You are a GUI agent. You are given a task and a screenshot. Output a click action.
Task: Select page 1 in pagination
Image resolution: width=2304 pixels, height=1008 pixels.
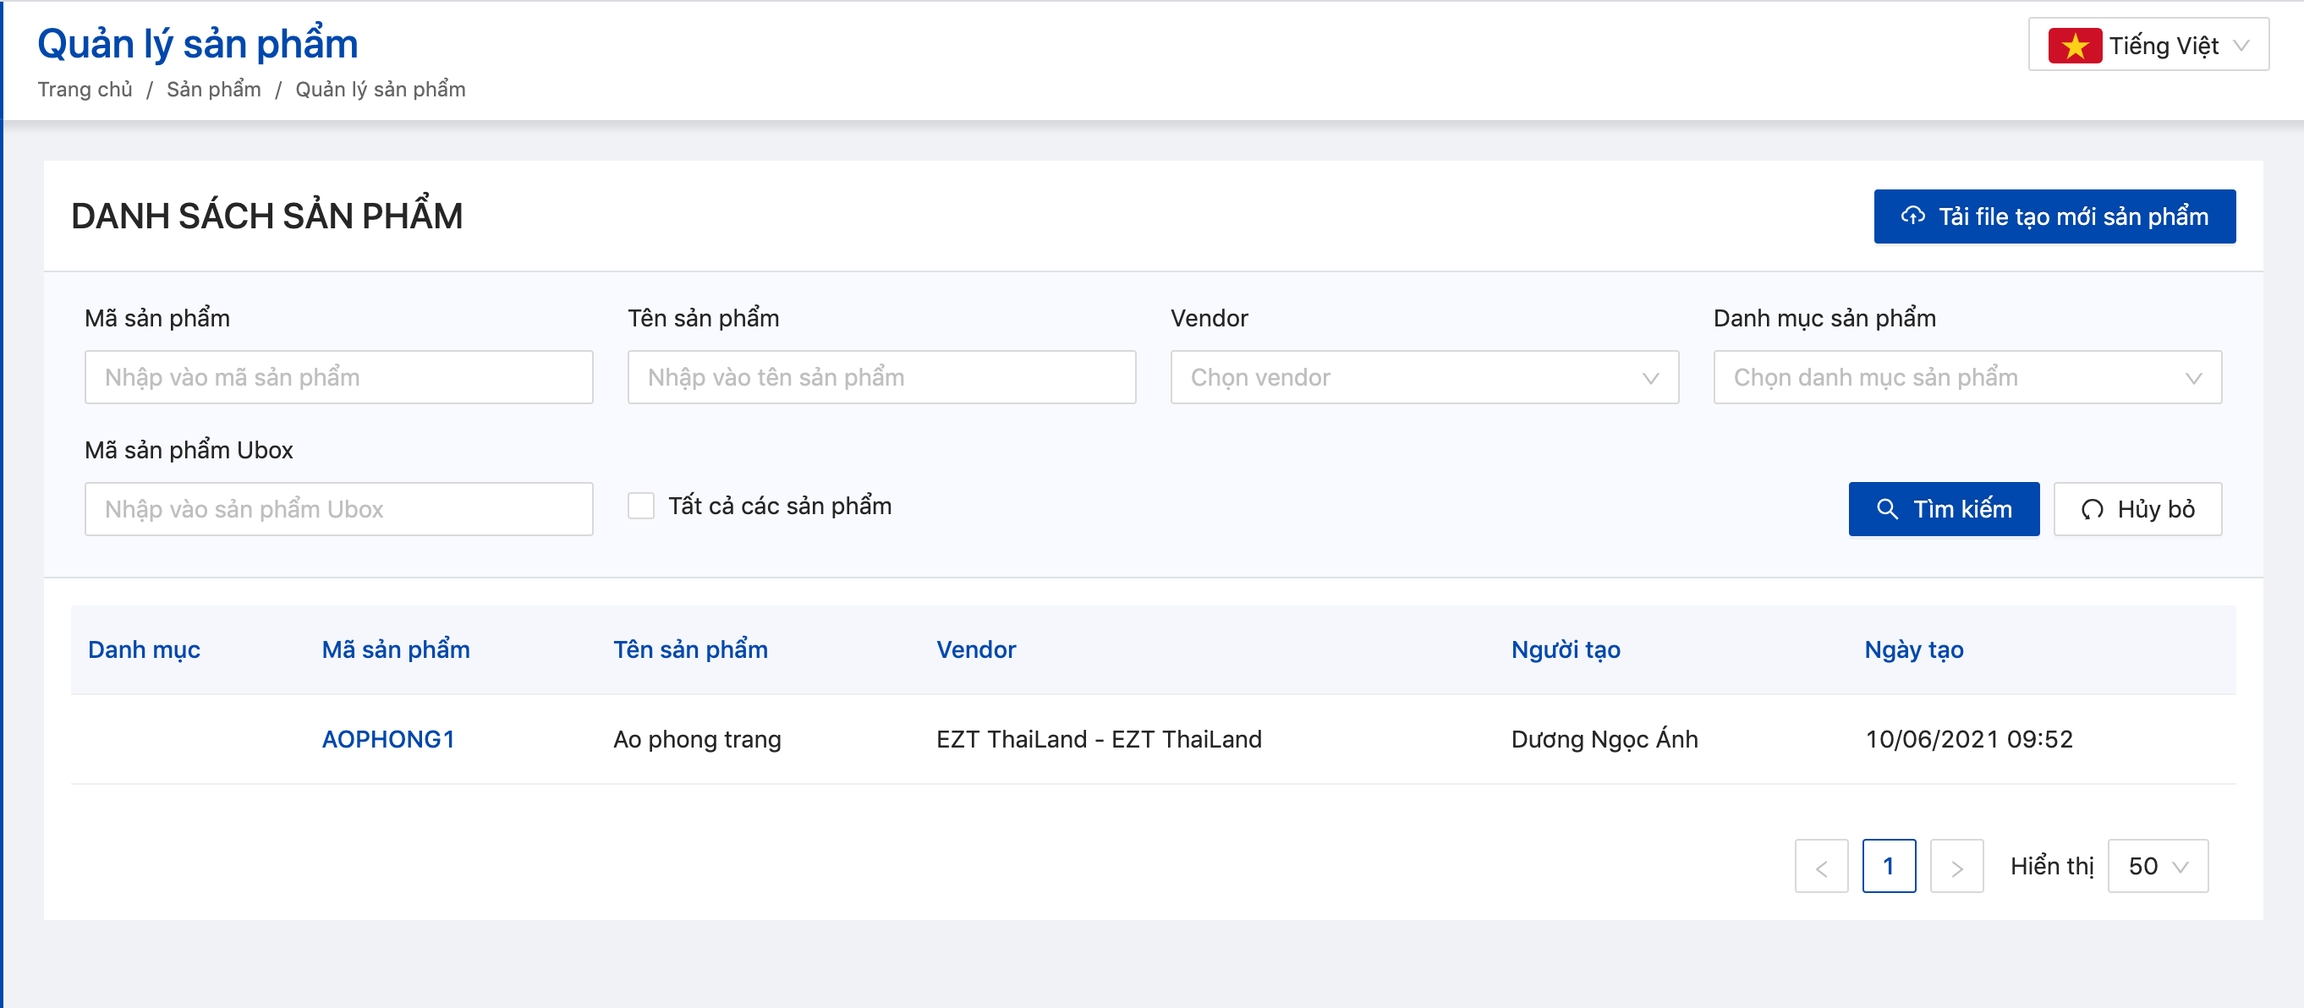1888,866
